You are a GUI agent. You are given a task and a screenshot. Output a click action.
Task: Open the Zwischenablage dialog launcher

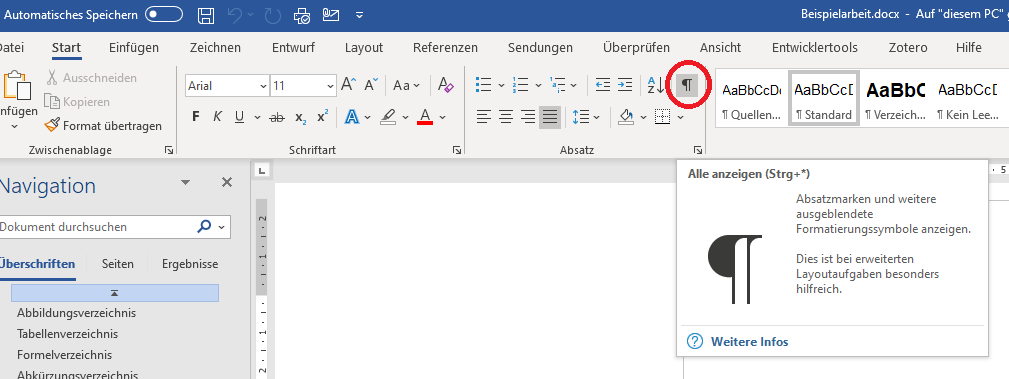tap(169, 150)
